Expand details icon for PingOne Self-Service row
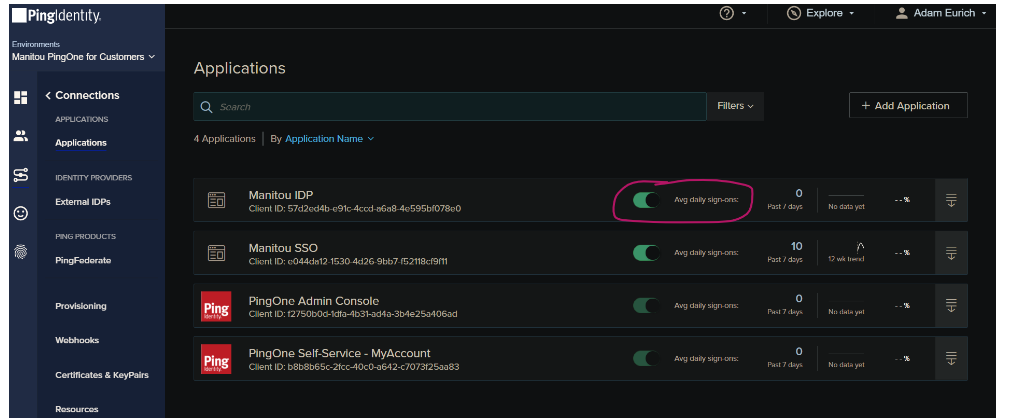The width and height of the screenshot is (1010, 419). click(951, 359)
